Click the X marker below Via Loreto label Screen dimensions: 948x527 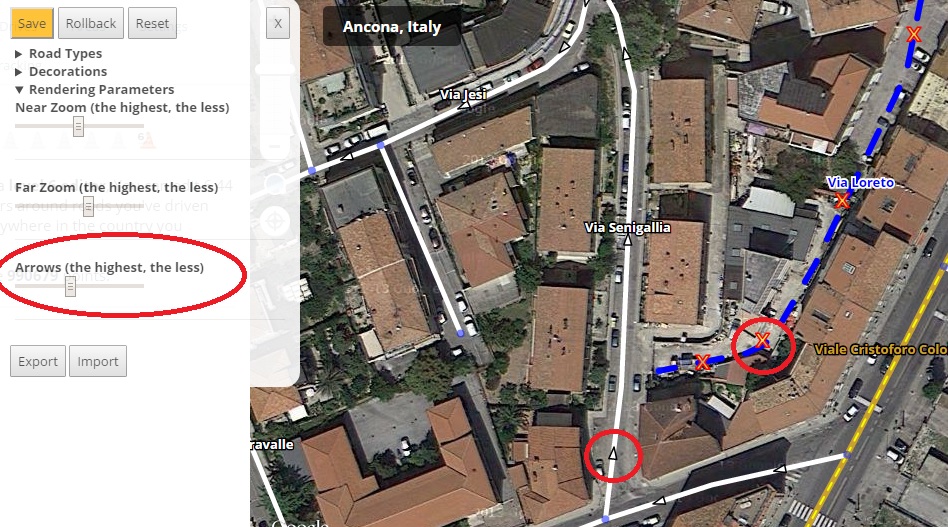tap(842, 201)
